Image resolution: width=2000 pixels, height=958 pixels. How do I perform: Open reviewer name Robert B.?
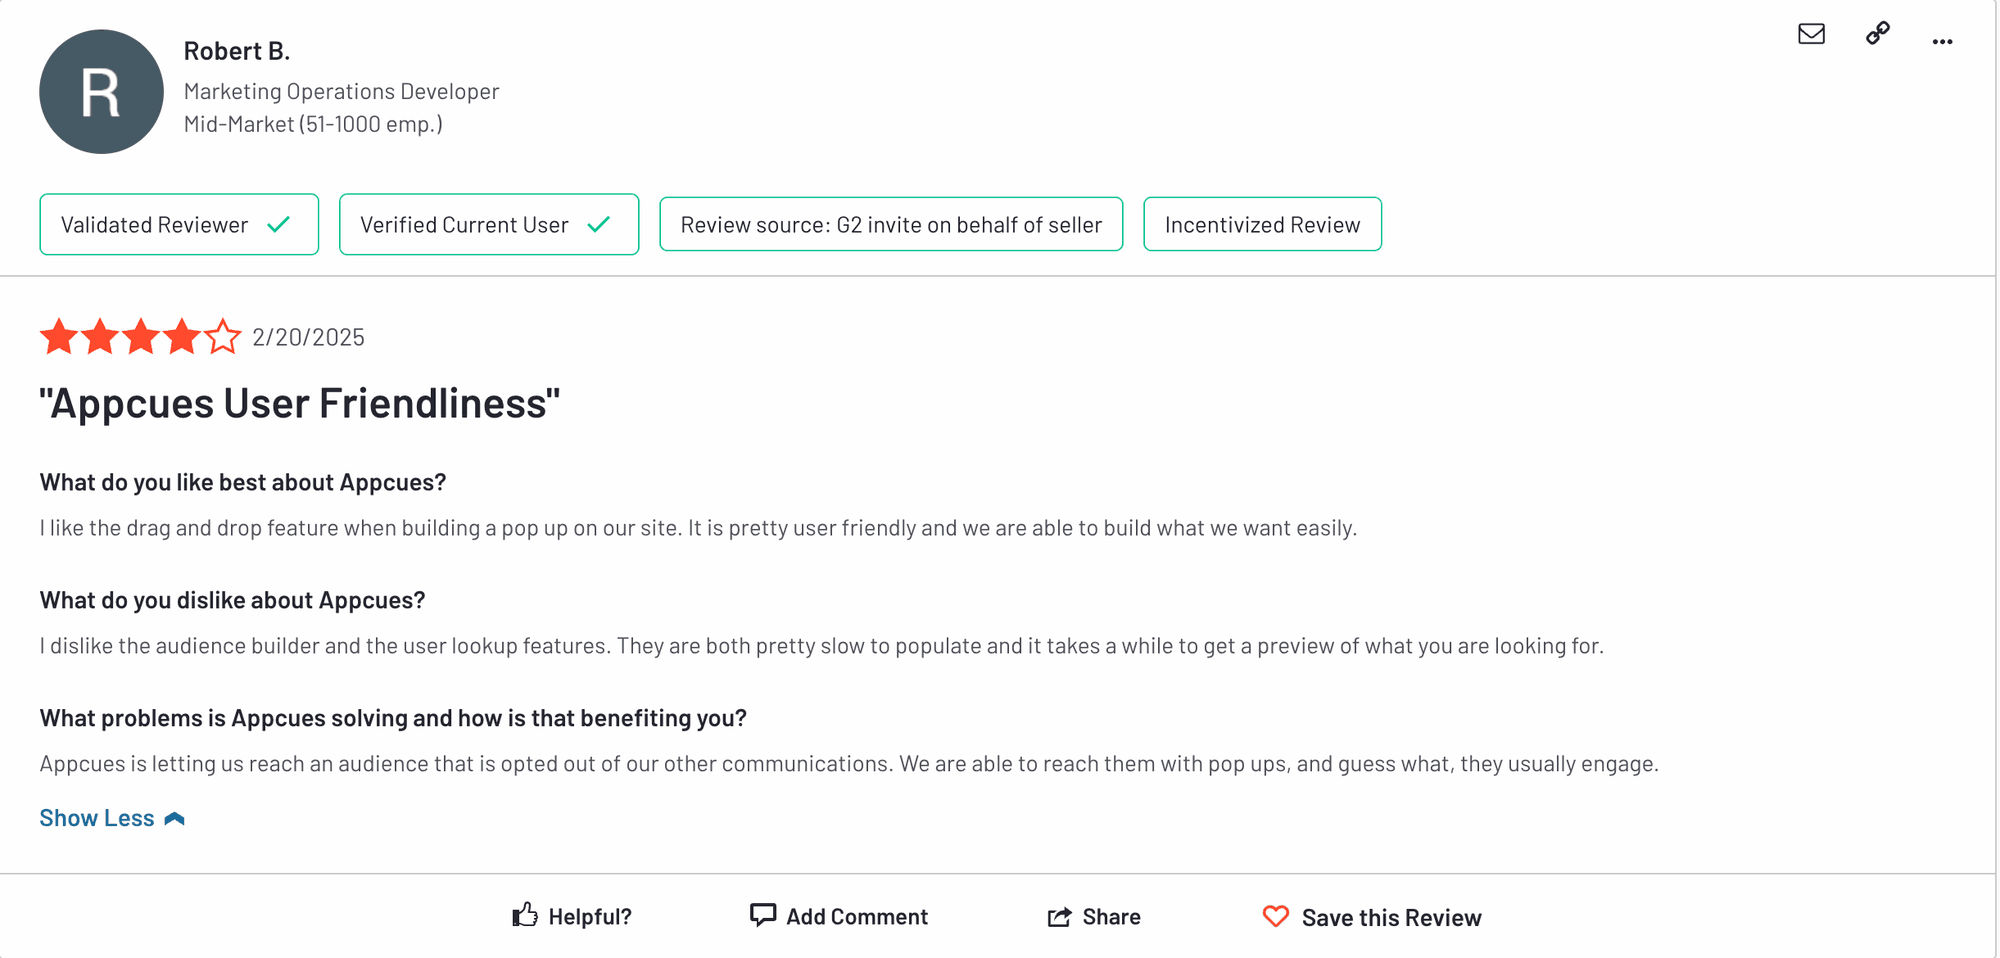click(x=237, y=51)
